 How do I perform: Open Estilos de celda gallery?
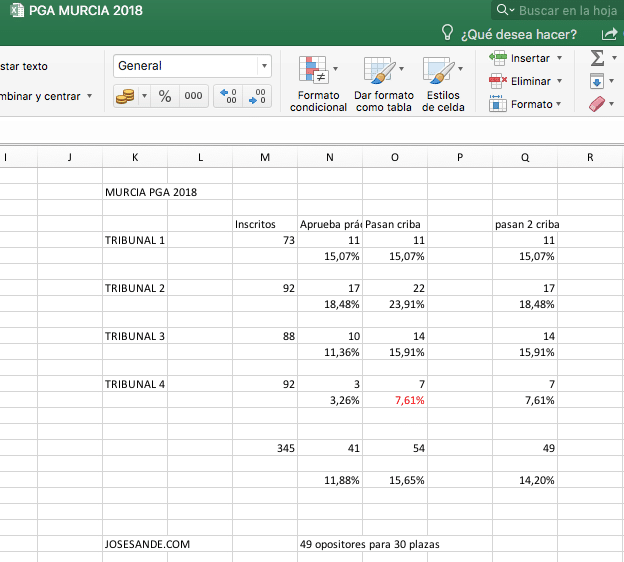coord(443,84)
